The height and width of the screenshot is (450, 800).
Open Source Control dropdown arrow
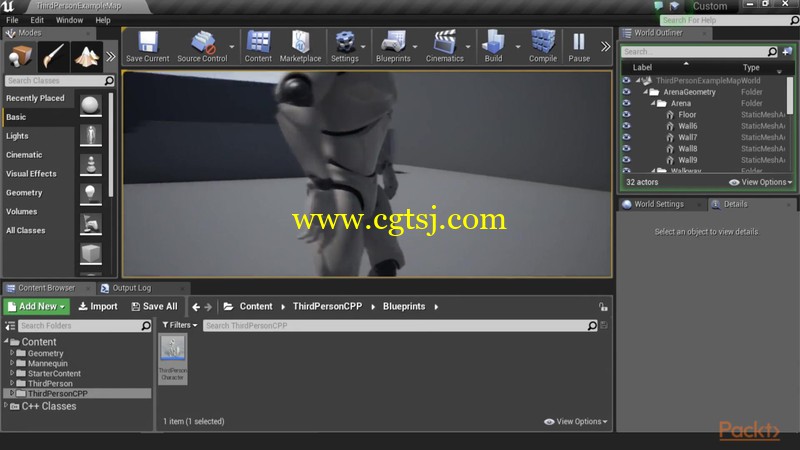(232, 46)
